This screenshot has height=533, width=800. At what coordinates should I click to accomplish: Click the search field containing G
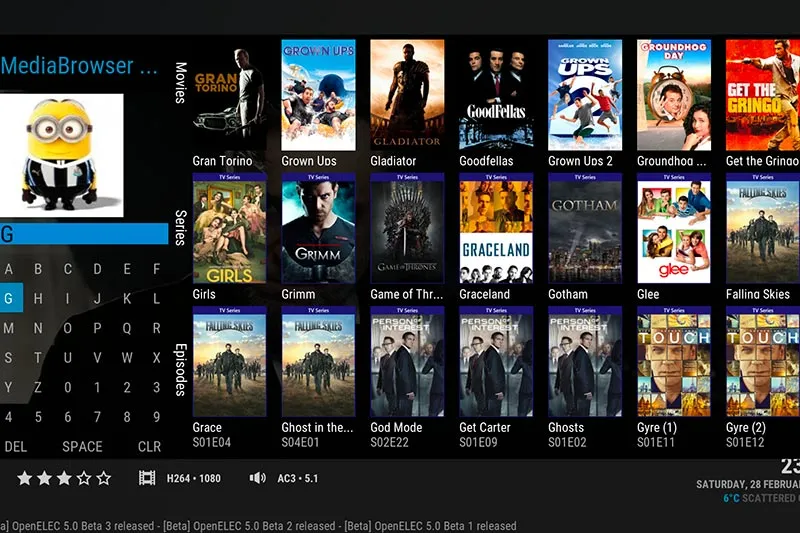pos(84,234)
